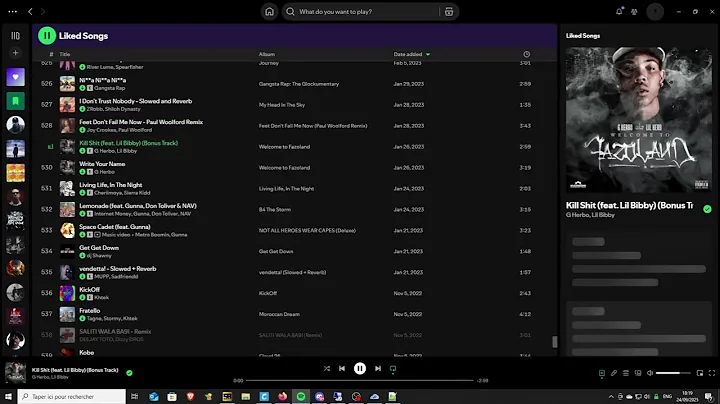Open the three-dots app menu
The image size is (720, 404).
tap(12, 11)
